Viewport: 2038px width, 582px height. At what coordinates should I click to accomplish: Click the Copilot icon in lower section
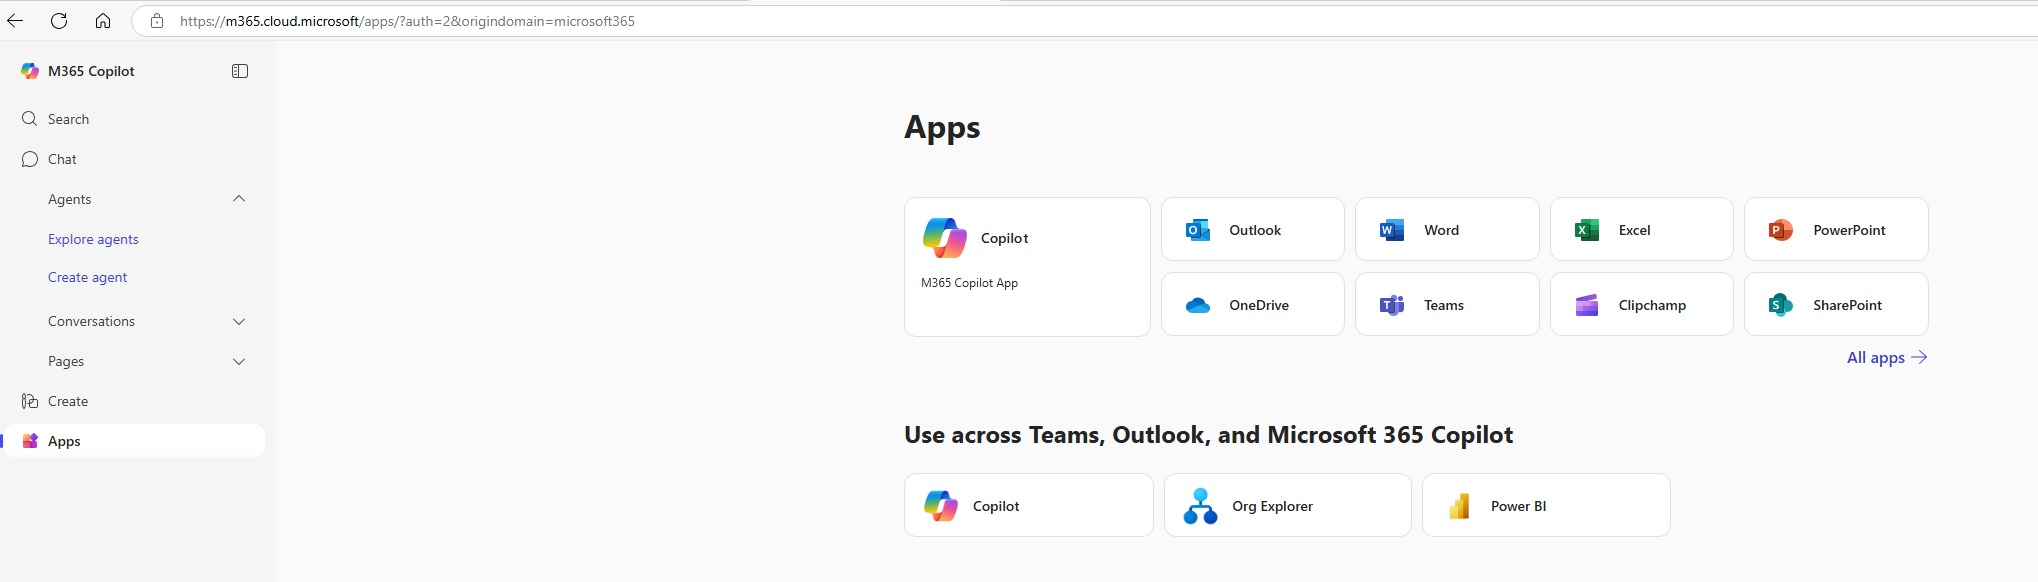click(941, 506)
